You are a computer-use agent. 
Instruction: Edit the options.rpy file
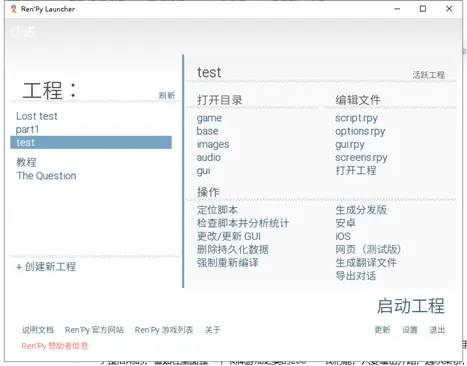pyautogui.click(x=360, y=131)
